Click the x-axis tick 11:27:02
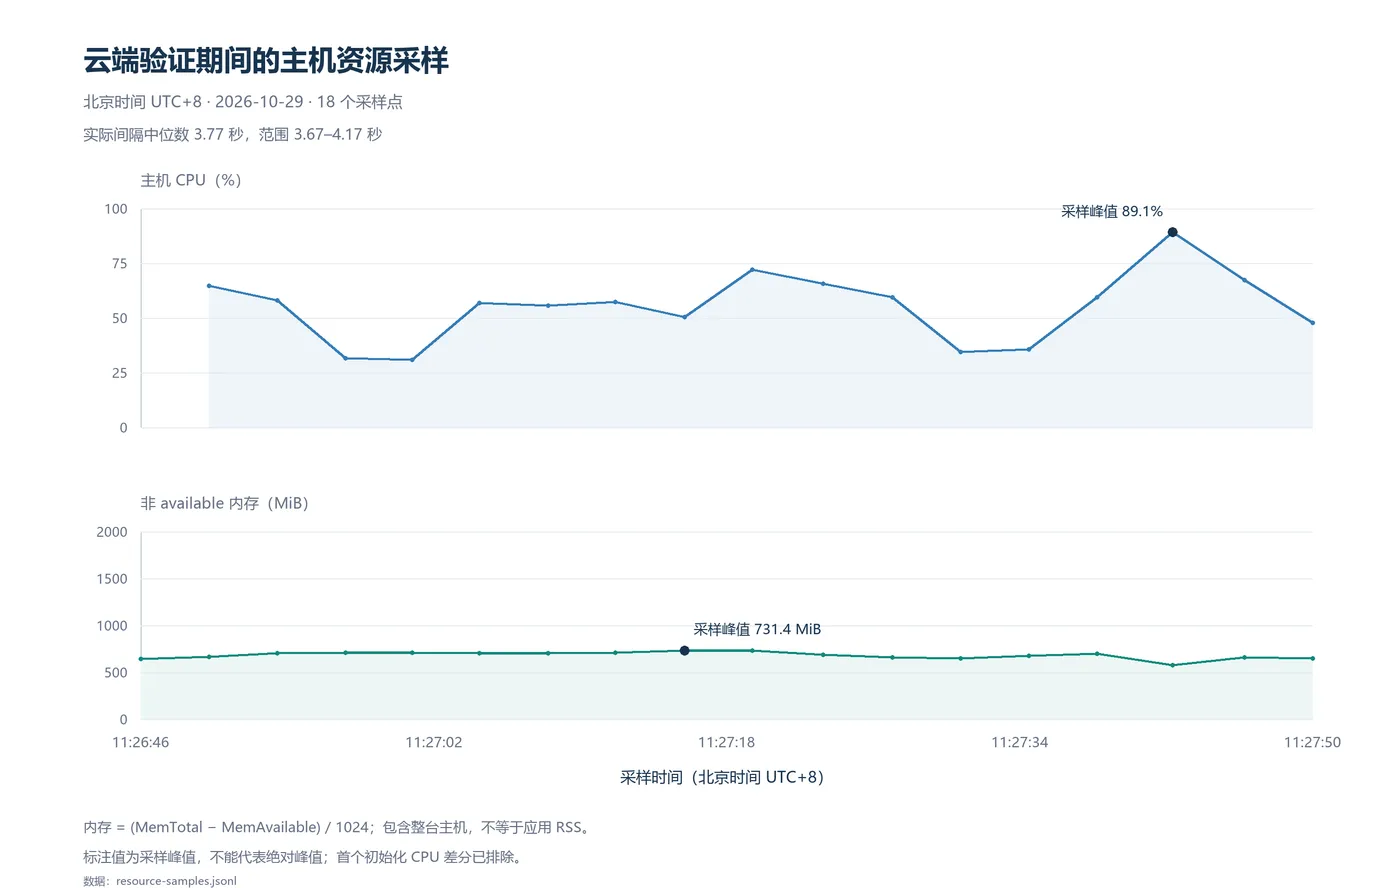 pos(434,742)
